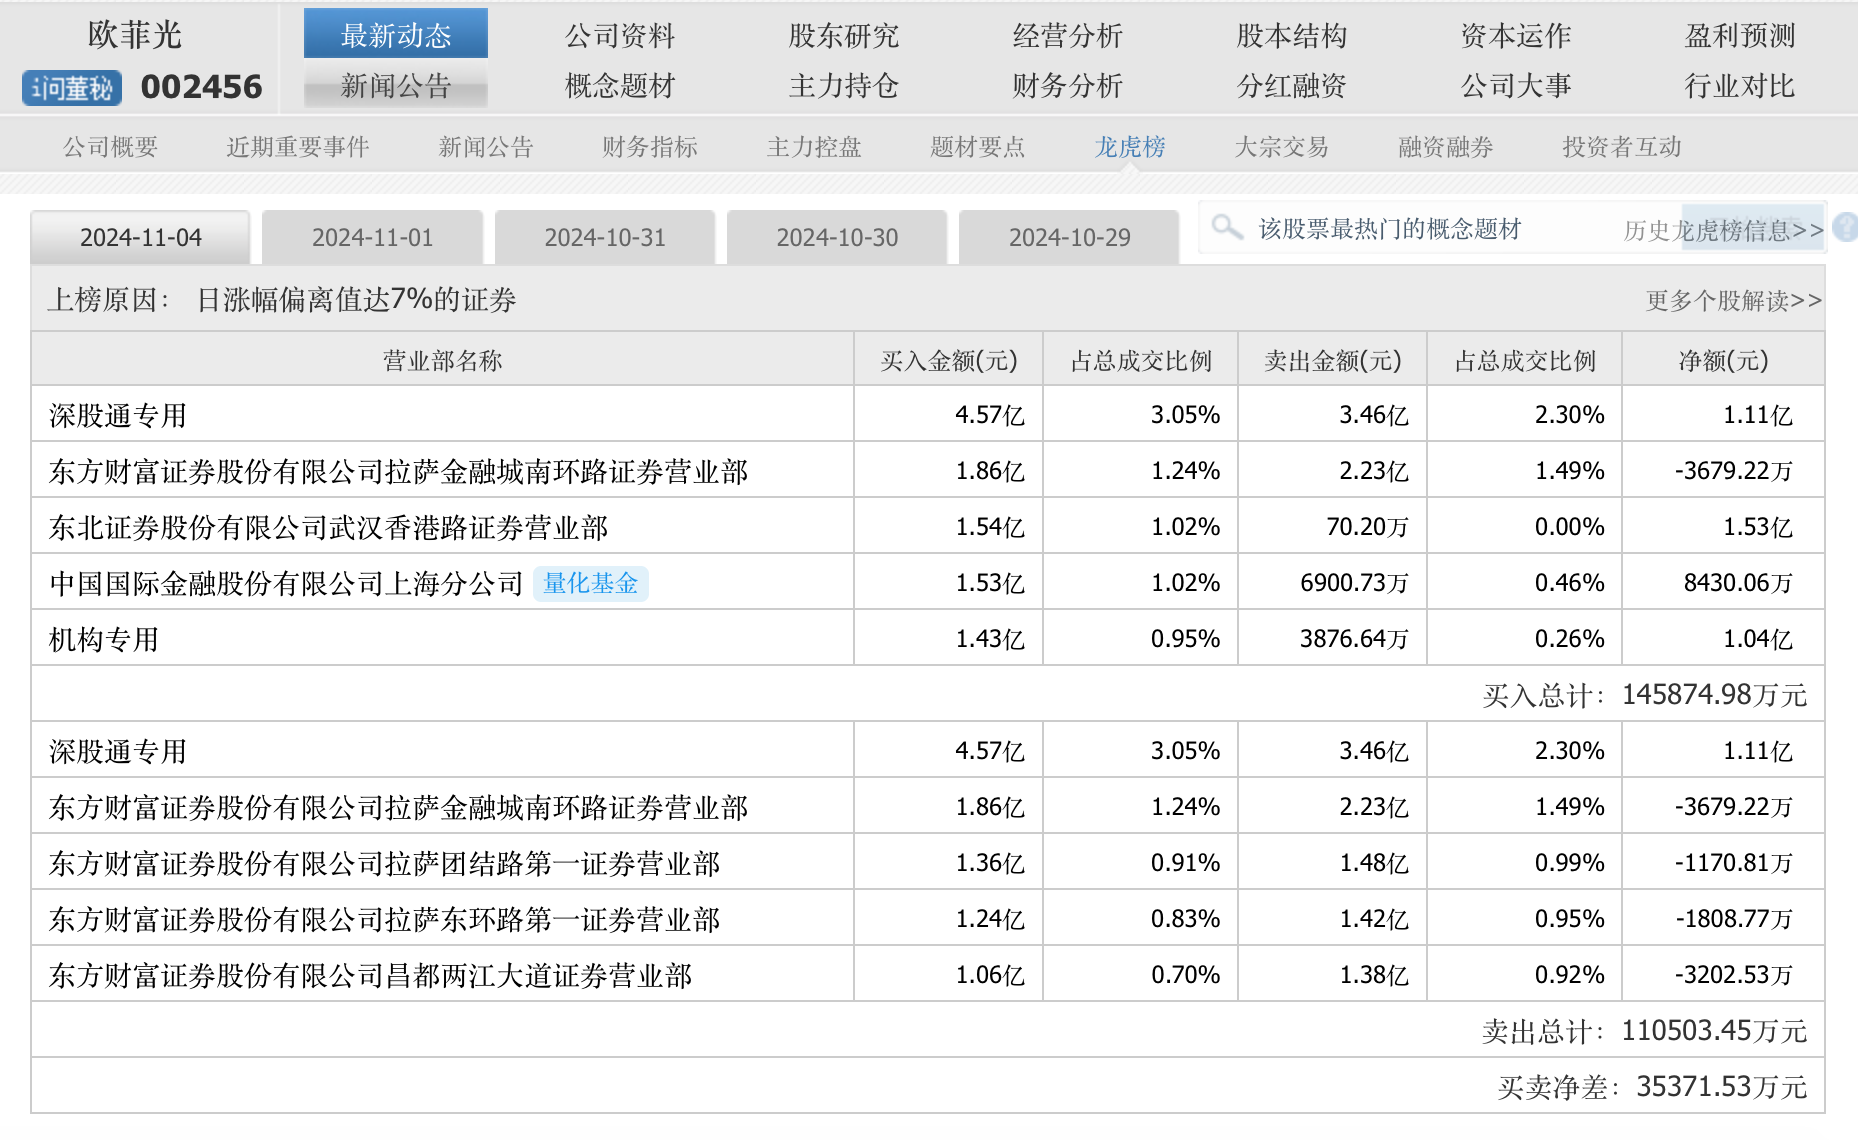Image resolution: width=1858 pixels, height=1140 pixels.
Task: Jump to 财务指标 sub-section
Action: tap(650, 147)
